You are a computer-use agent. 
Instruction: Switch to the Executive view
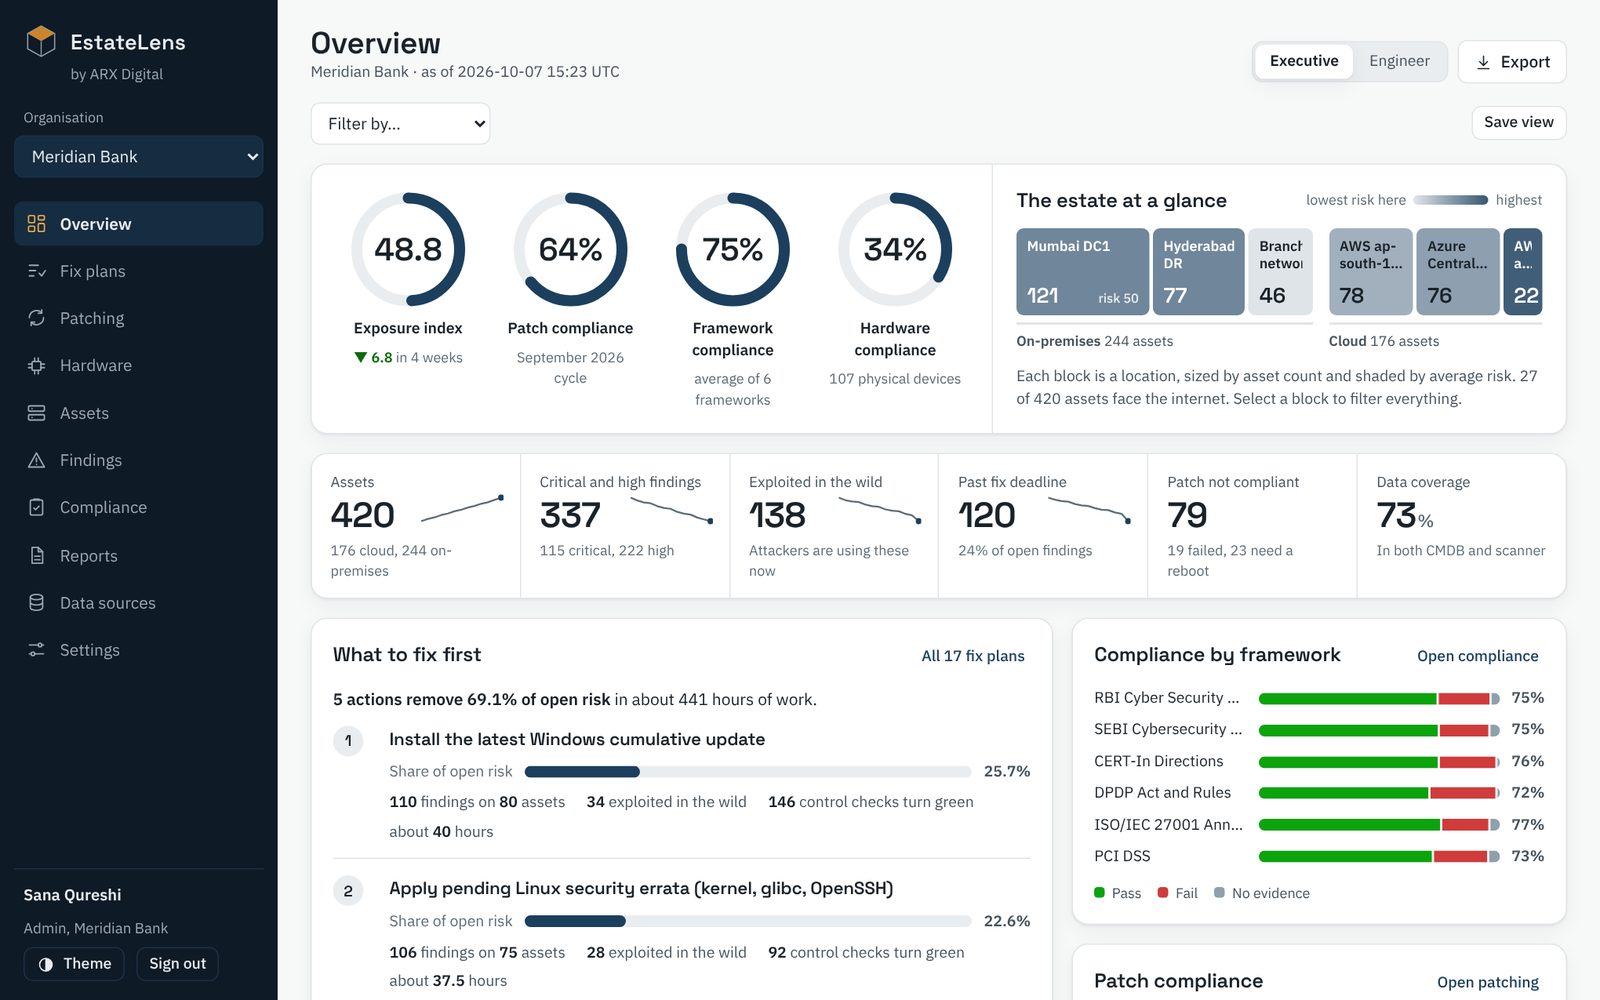(x=1304, y=61)
